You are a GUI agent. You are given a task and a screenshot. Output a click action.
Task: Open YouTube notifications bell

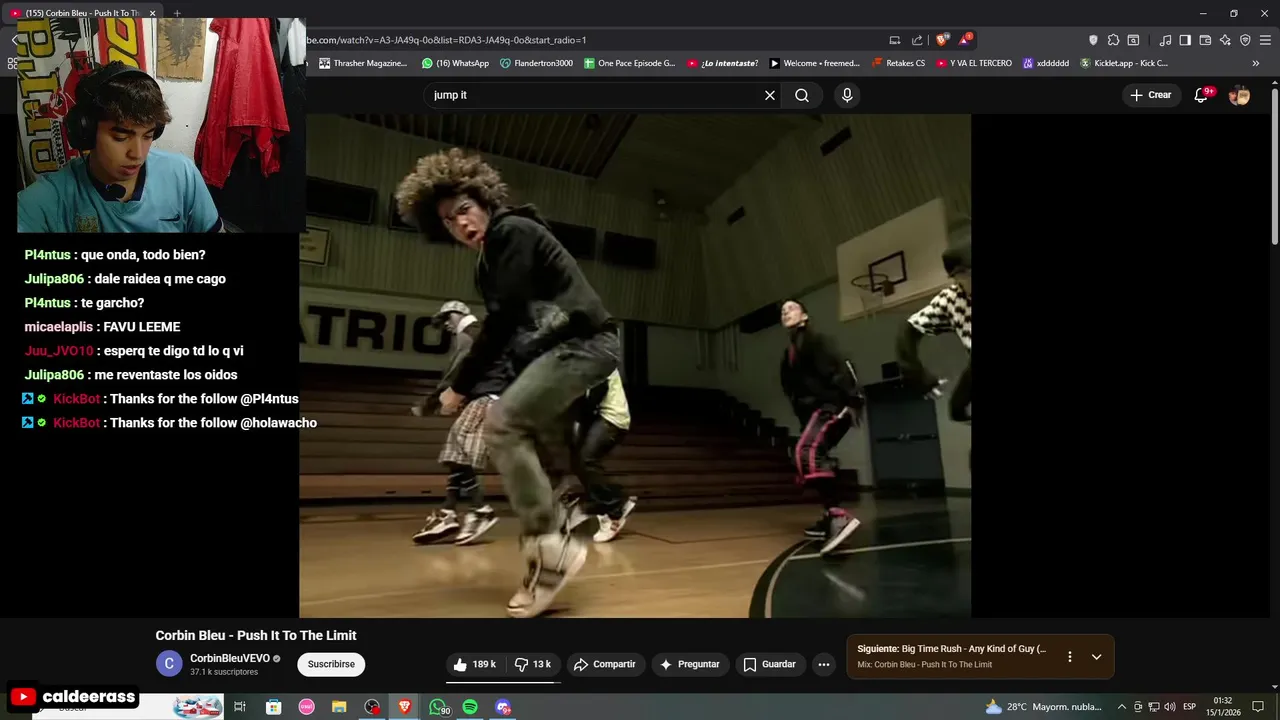click(x=1201, y=95)
